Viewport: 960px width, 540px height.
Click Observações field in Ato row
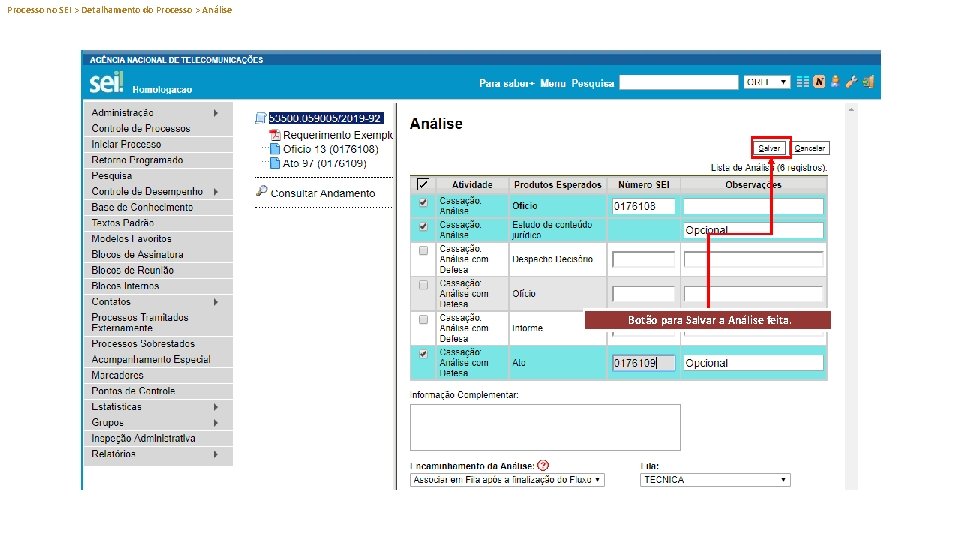(753, 363)
